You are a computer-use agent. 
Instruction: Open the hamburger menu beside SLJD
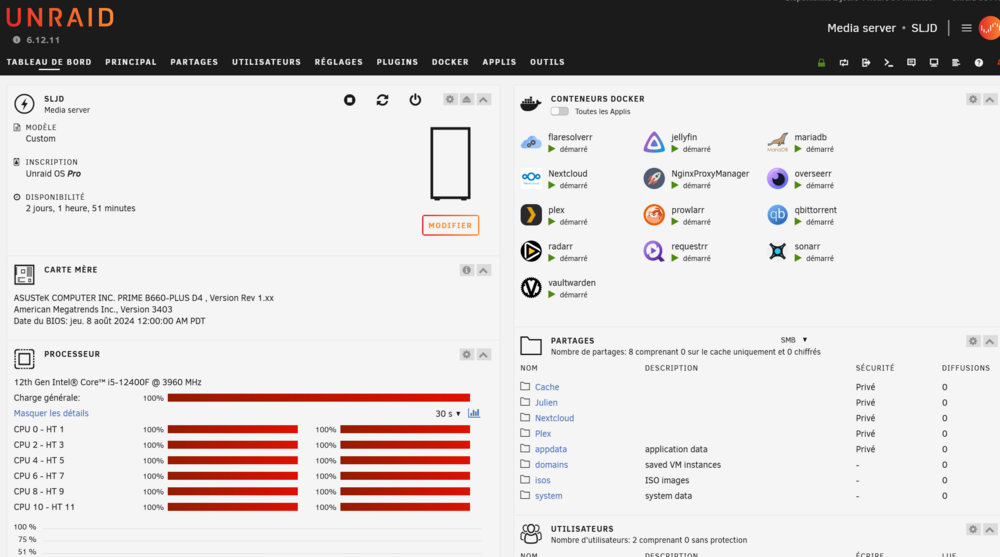[x=966, y=28]
